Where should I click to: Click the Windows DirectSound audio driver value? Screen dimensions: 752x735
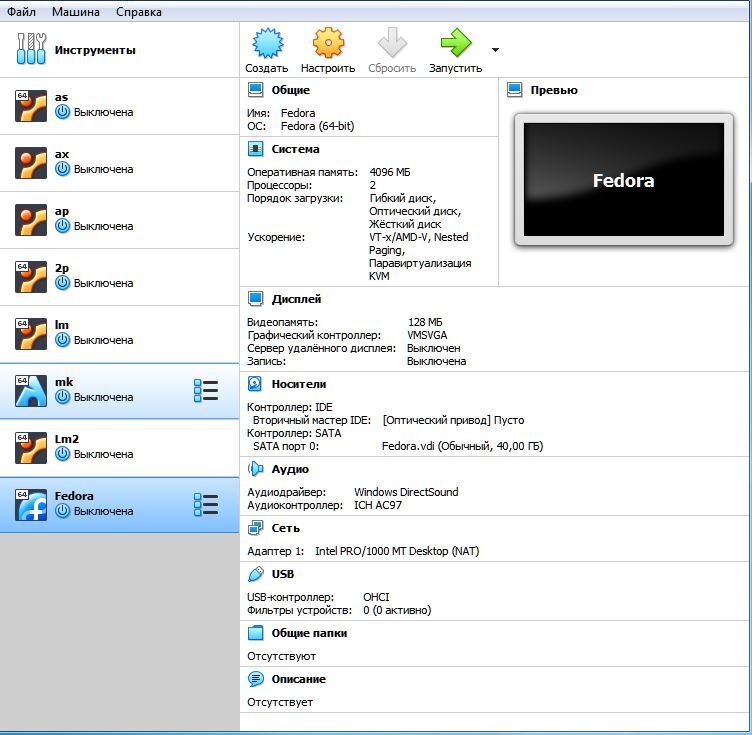pos(406,492)
